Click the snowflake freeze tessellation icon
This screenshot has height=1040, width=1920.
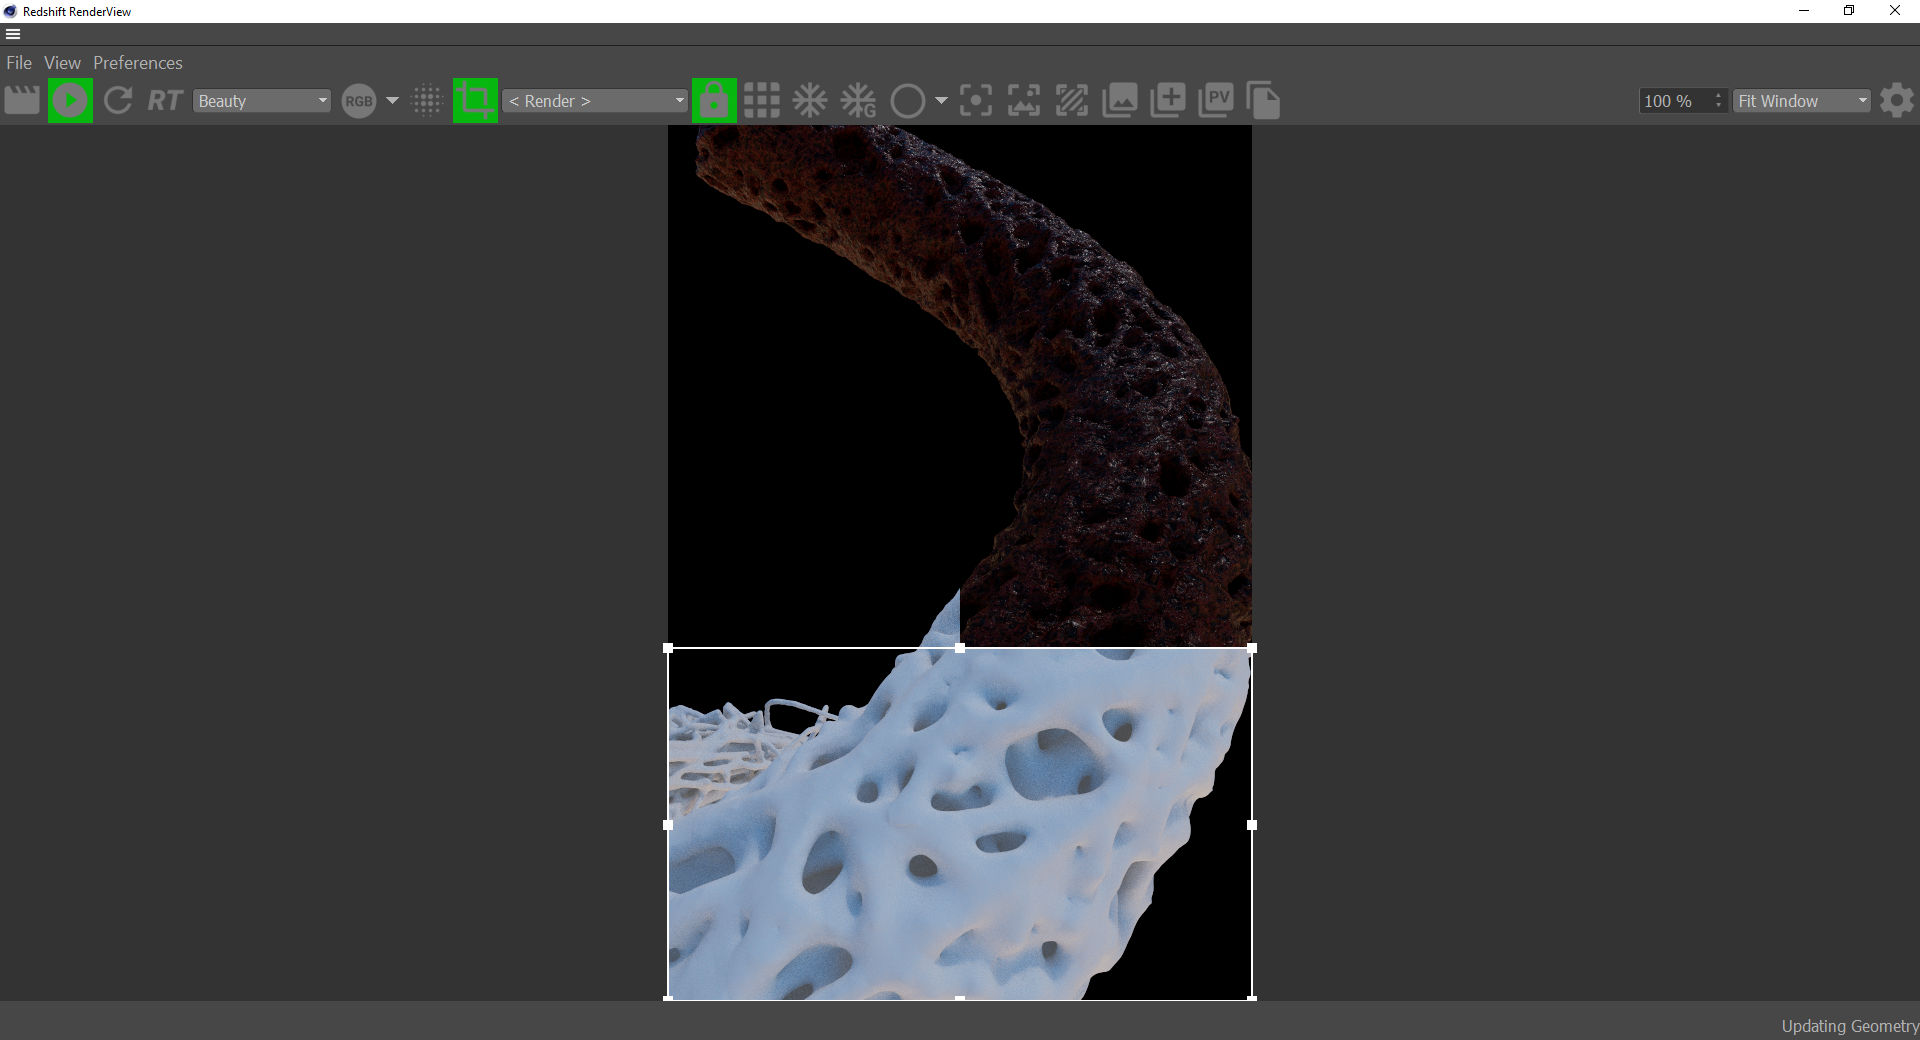click(x=810, y=101)
